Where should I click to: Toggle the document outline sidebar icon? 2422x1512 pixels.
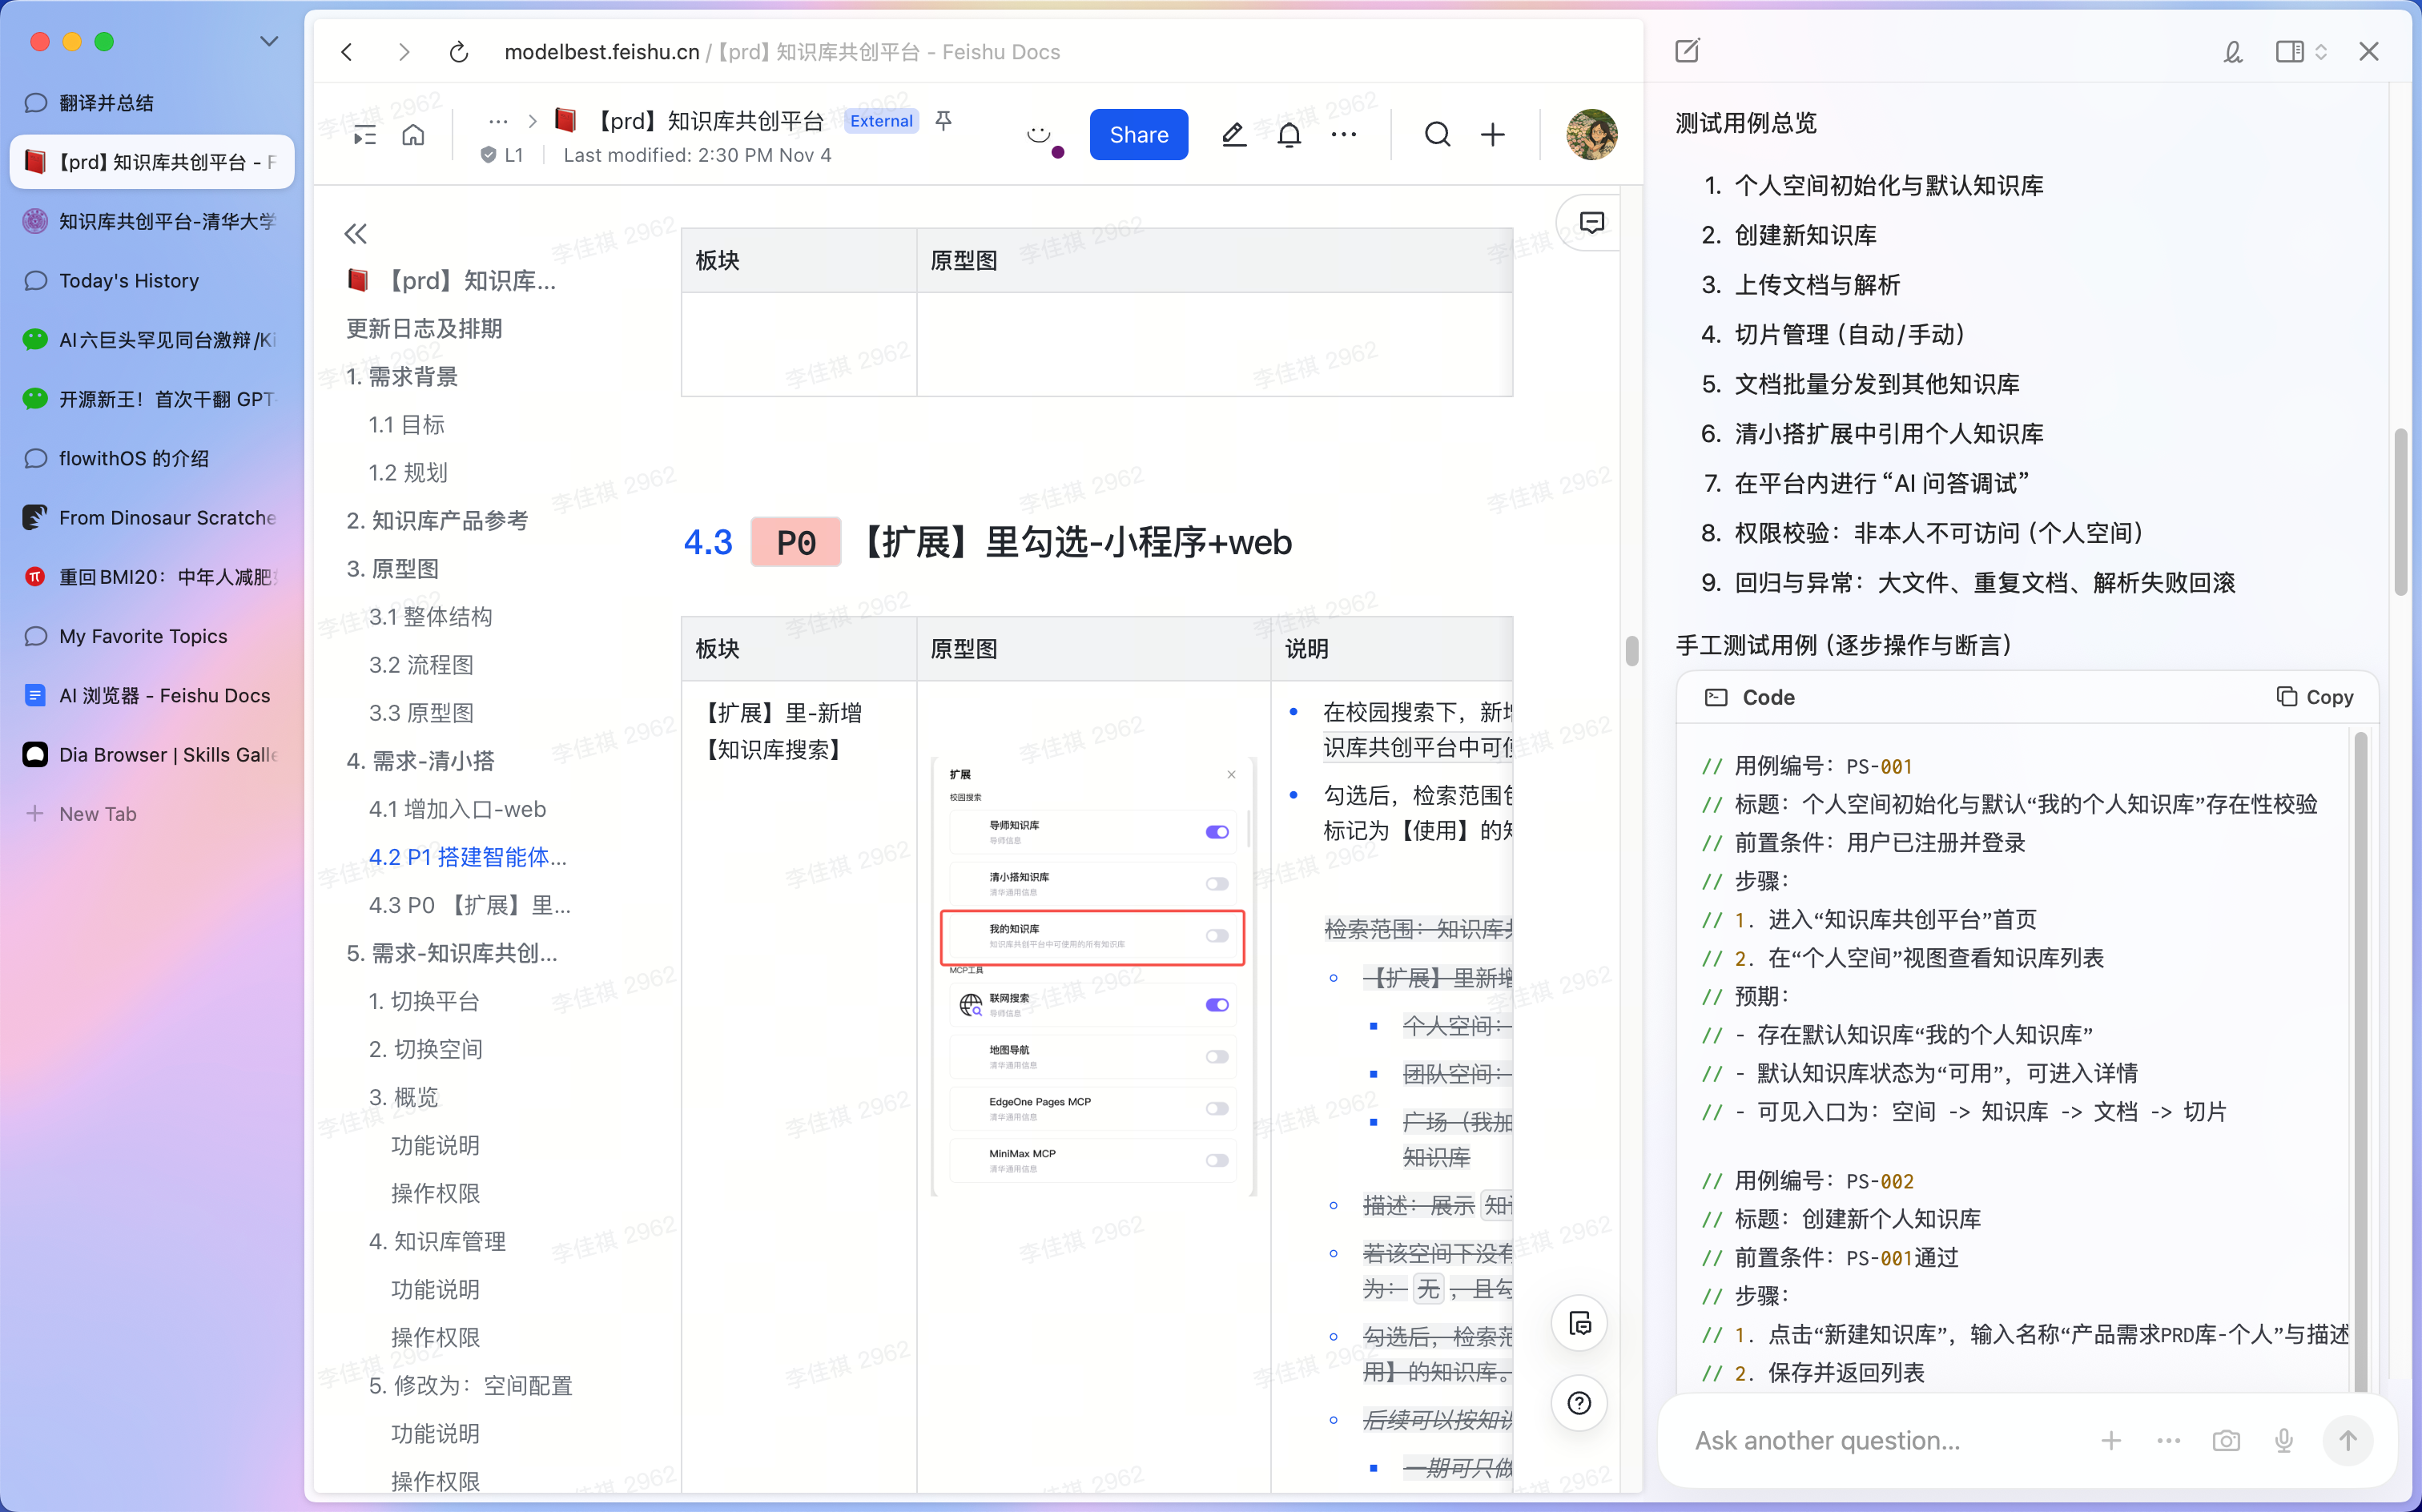365,135
